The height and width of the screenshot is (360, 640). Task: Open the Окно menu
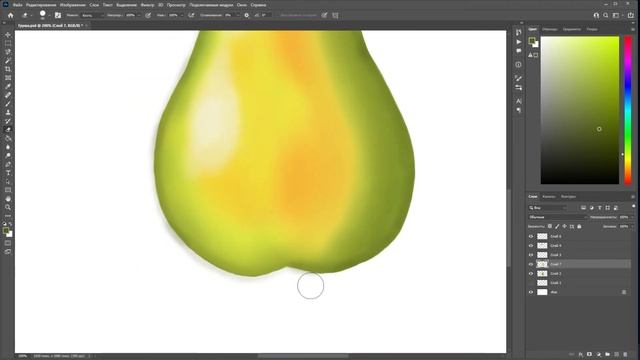point(242,5)
